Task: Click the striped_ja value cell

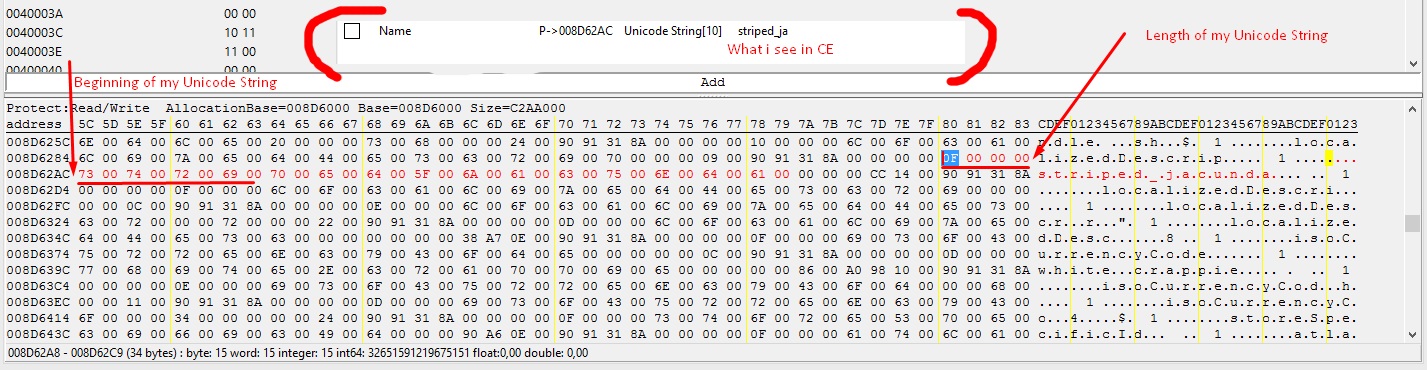Action: click(769, 31)
